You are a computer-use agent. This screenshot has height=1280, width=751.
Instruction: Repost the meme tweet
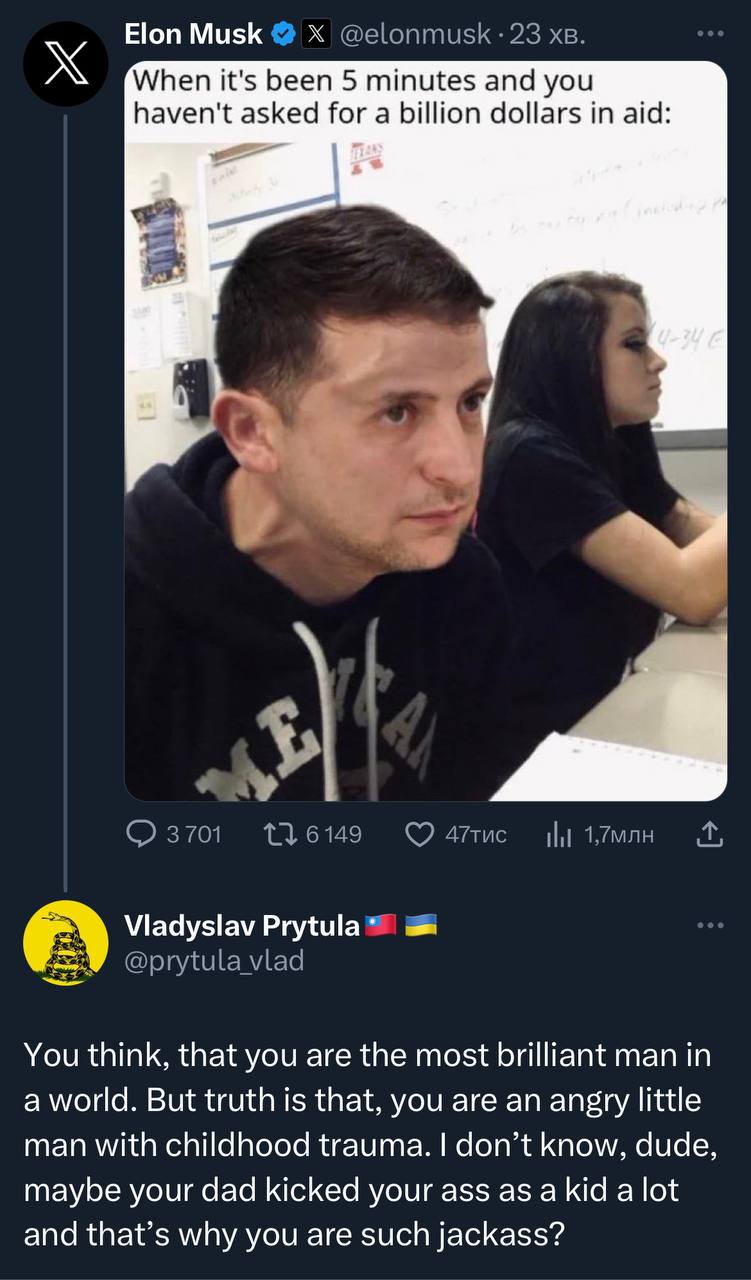click(x=279, y=833)
